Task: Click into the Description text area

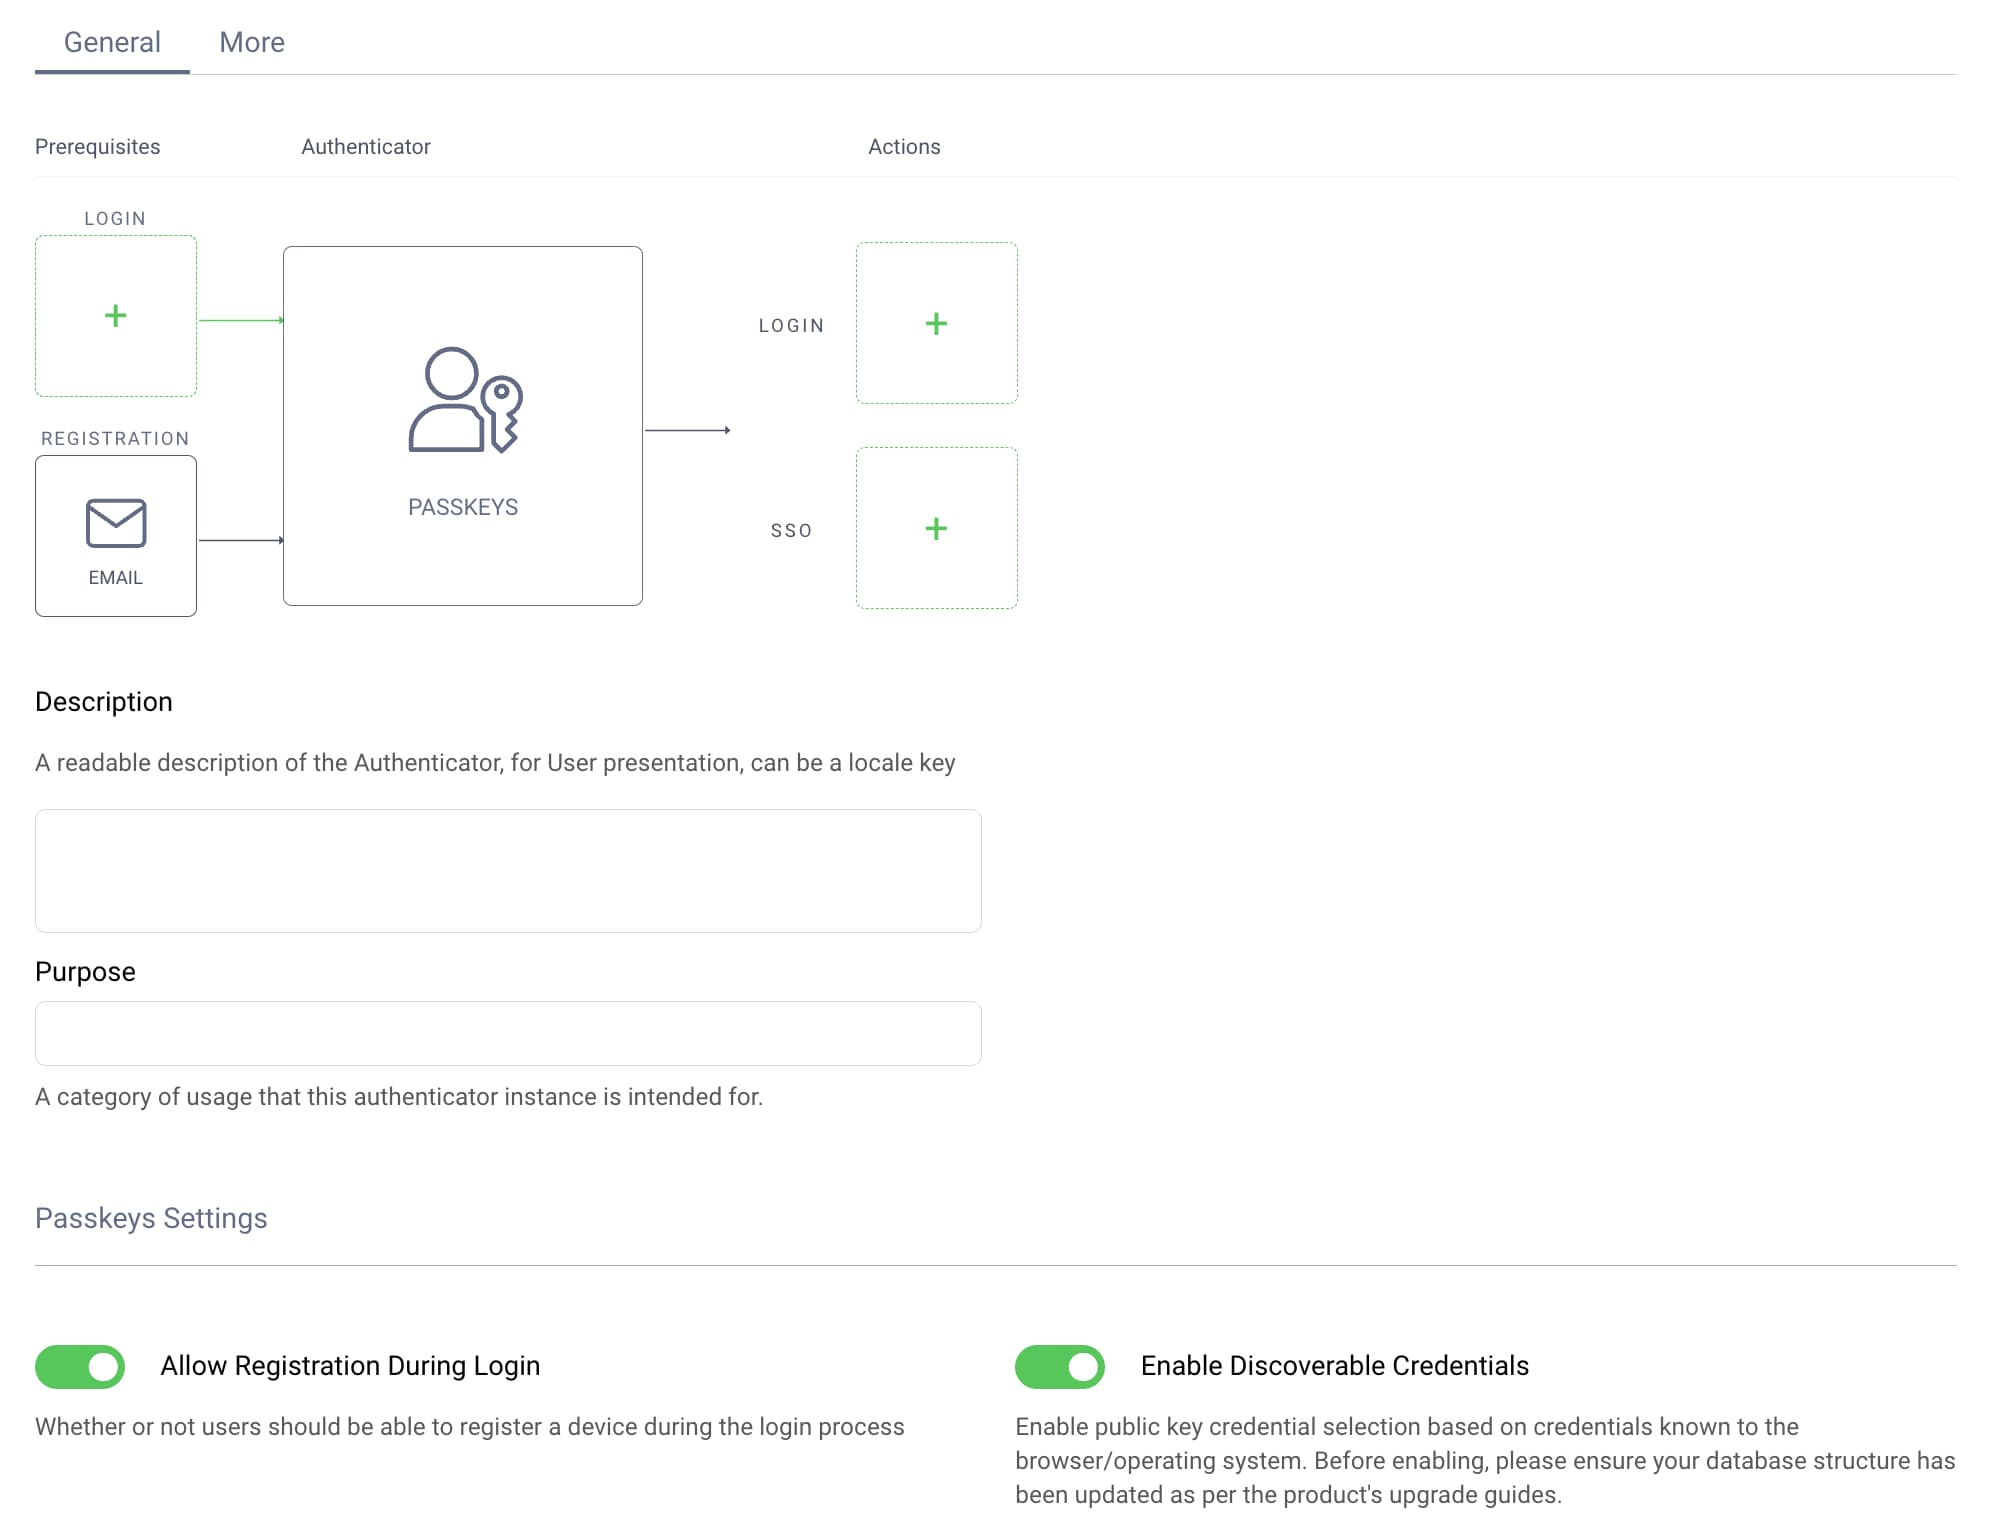Action: coord(508,870)
